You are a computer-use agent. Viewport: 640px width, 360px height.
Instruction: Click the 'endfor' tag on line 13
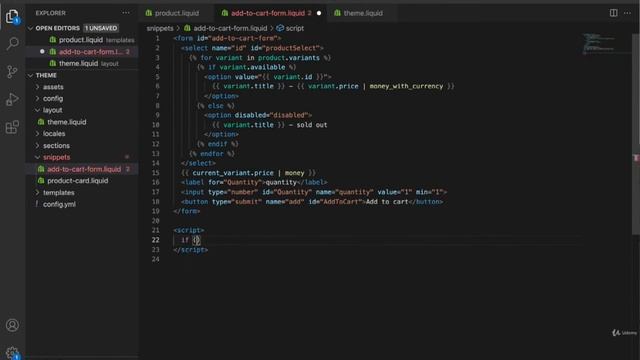[212, 154]
